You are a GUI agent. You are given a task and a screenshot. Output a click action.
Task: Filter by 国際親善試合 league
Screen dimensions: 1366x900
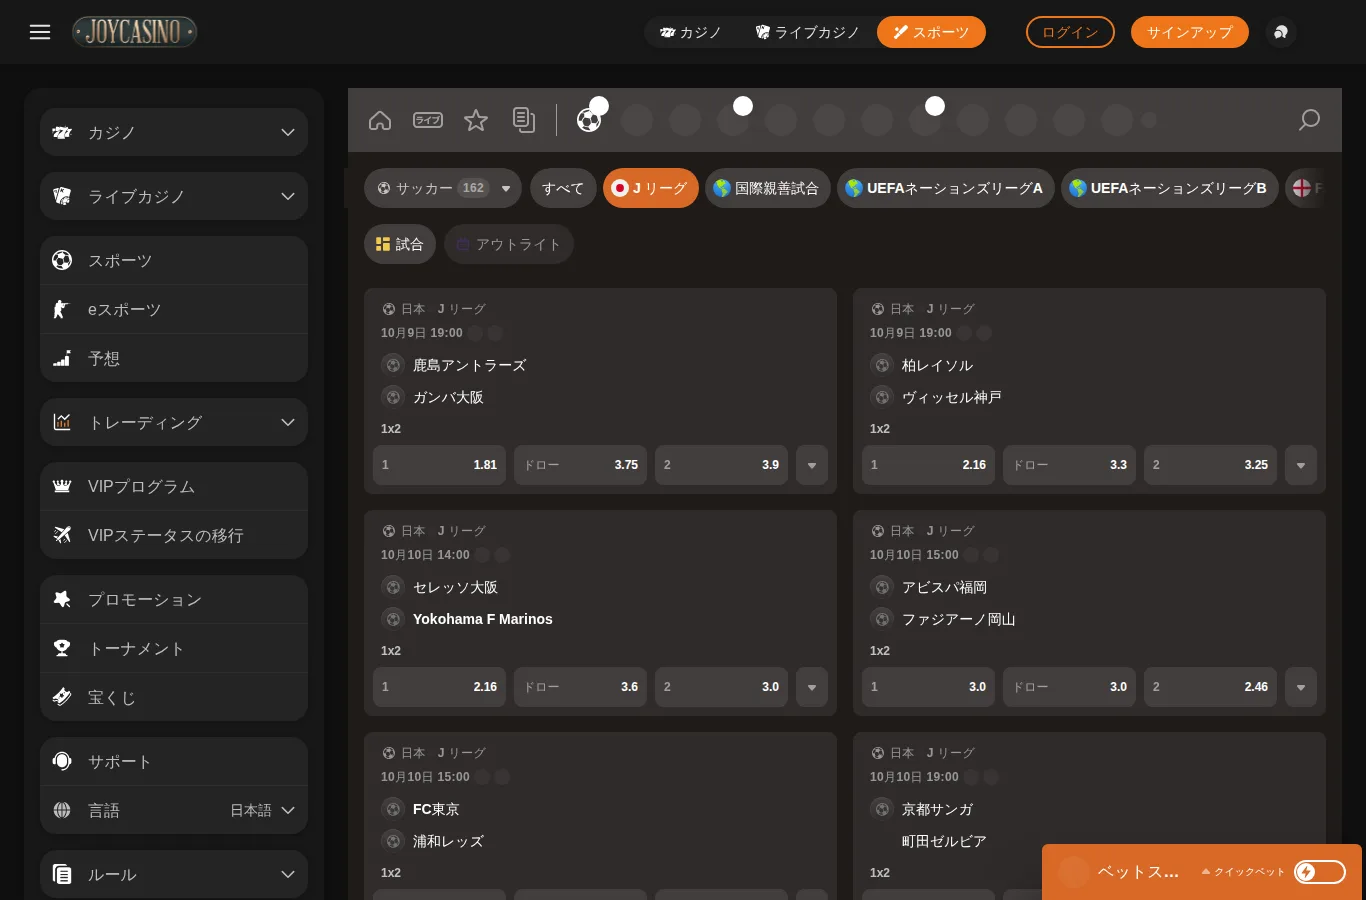tap(767, 188)
